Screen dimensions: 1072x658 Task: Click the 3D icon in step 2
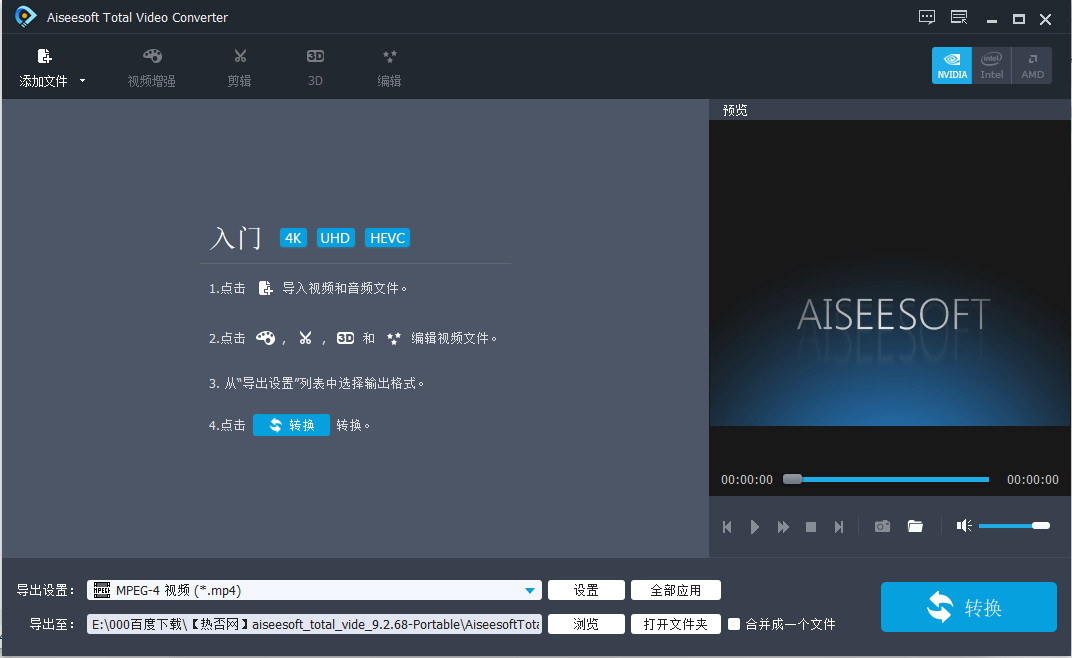tap(345, 338)
